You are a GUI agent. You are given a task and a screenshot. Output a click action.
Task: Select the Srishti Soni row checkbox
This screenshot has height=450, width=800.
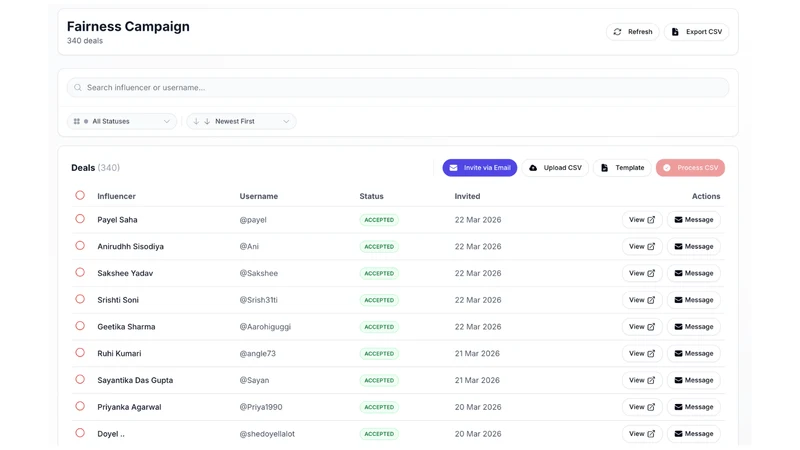[80, 299]
